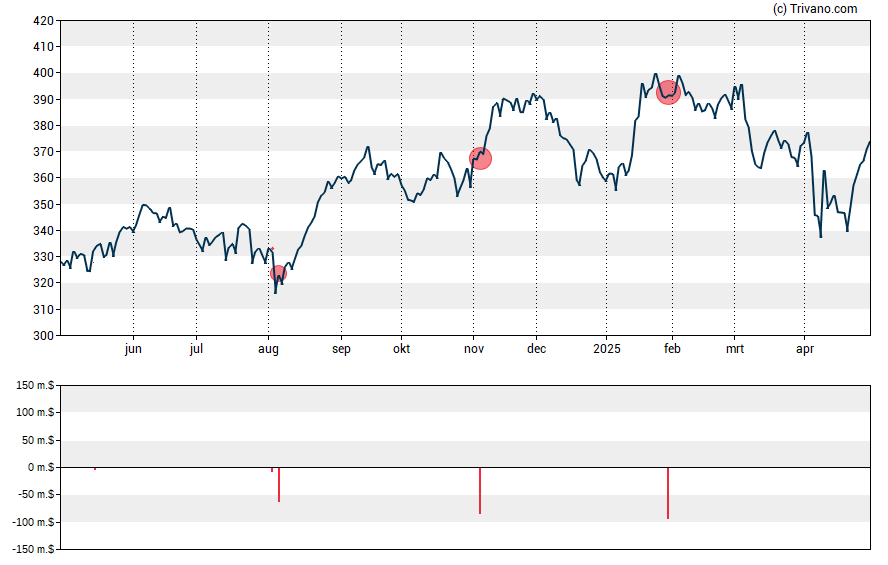Click the '-50 m.$' volume axis label

(x=36, y=494)
